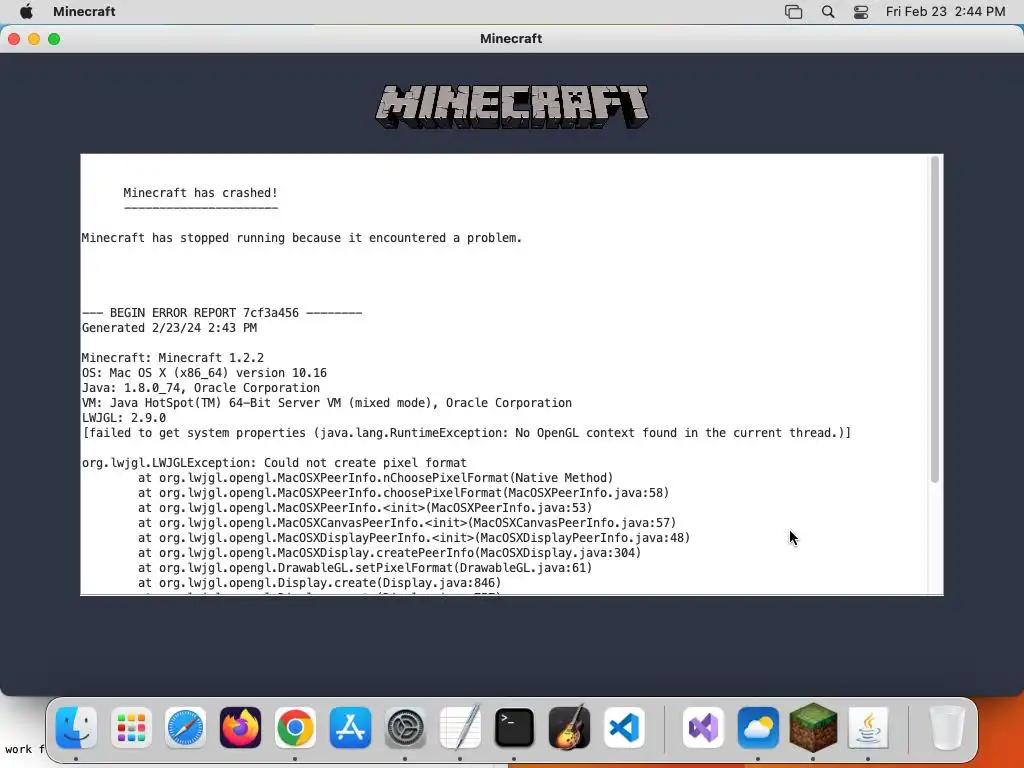Open Visual Studio Code dock icon
1024x768 pixels.
coord(624,728)
